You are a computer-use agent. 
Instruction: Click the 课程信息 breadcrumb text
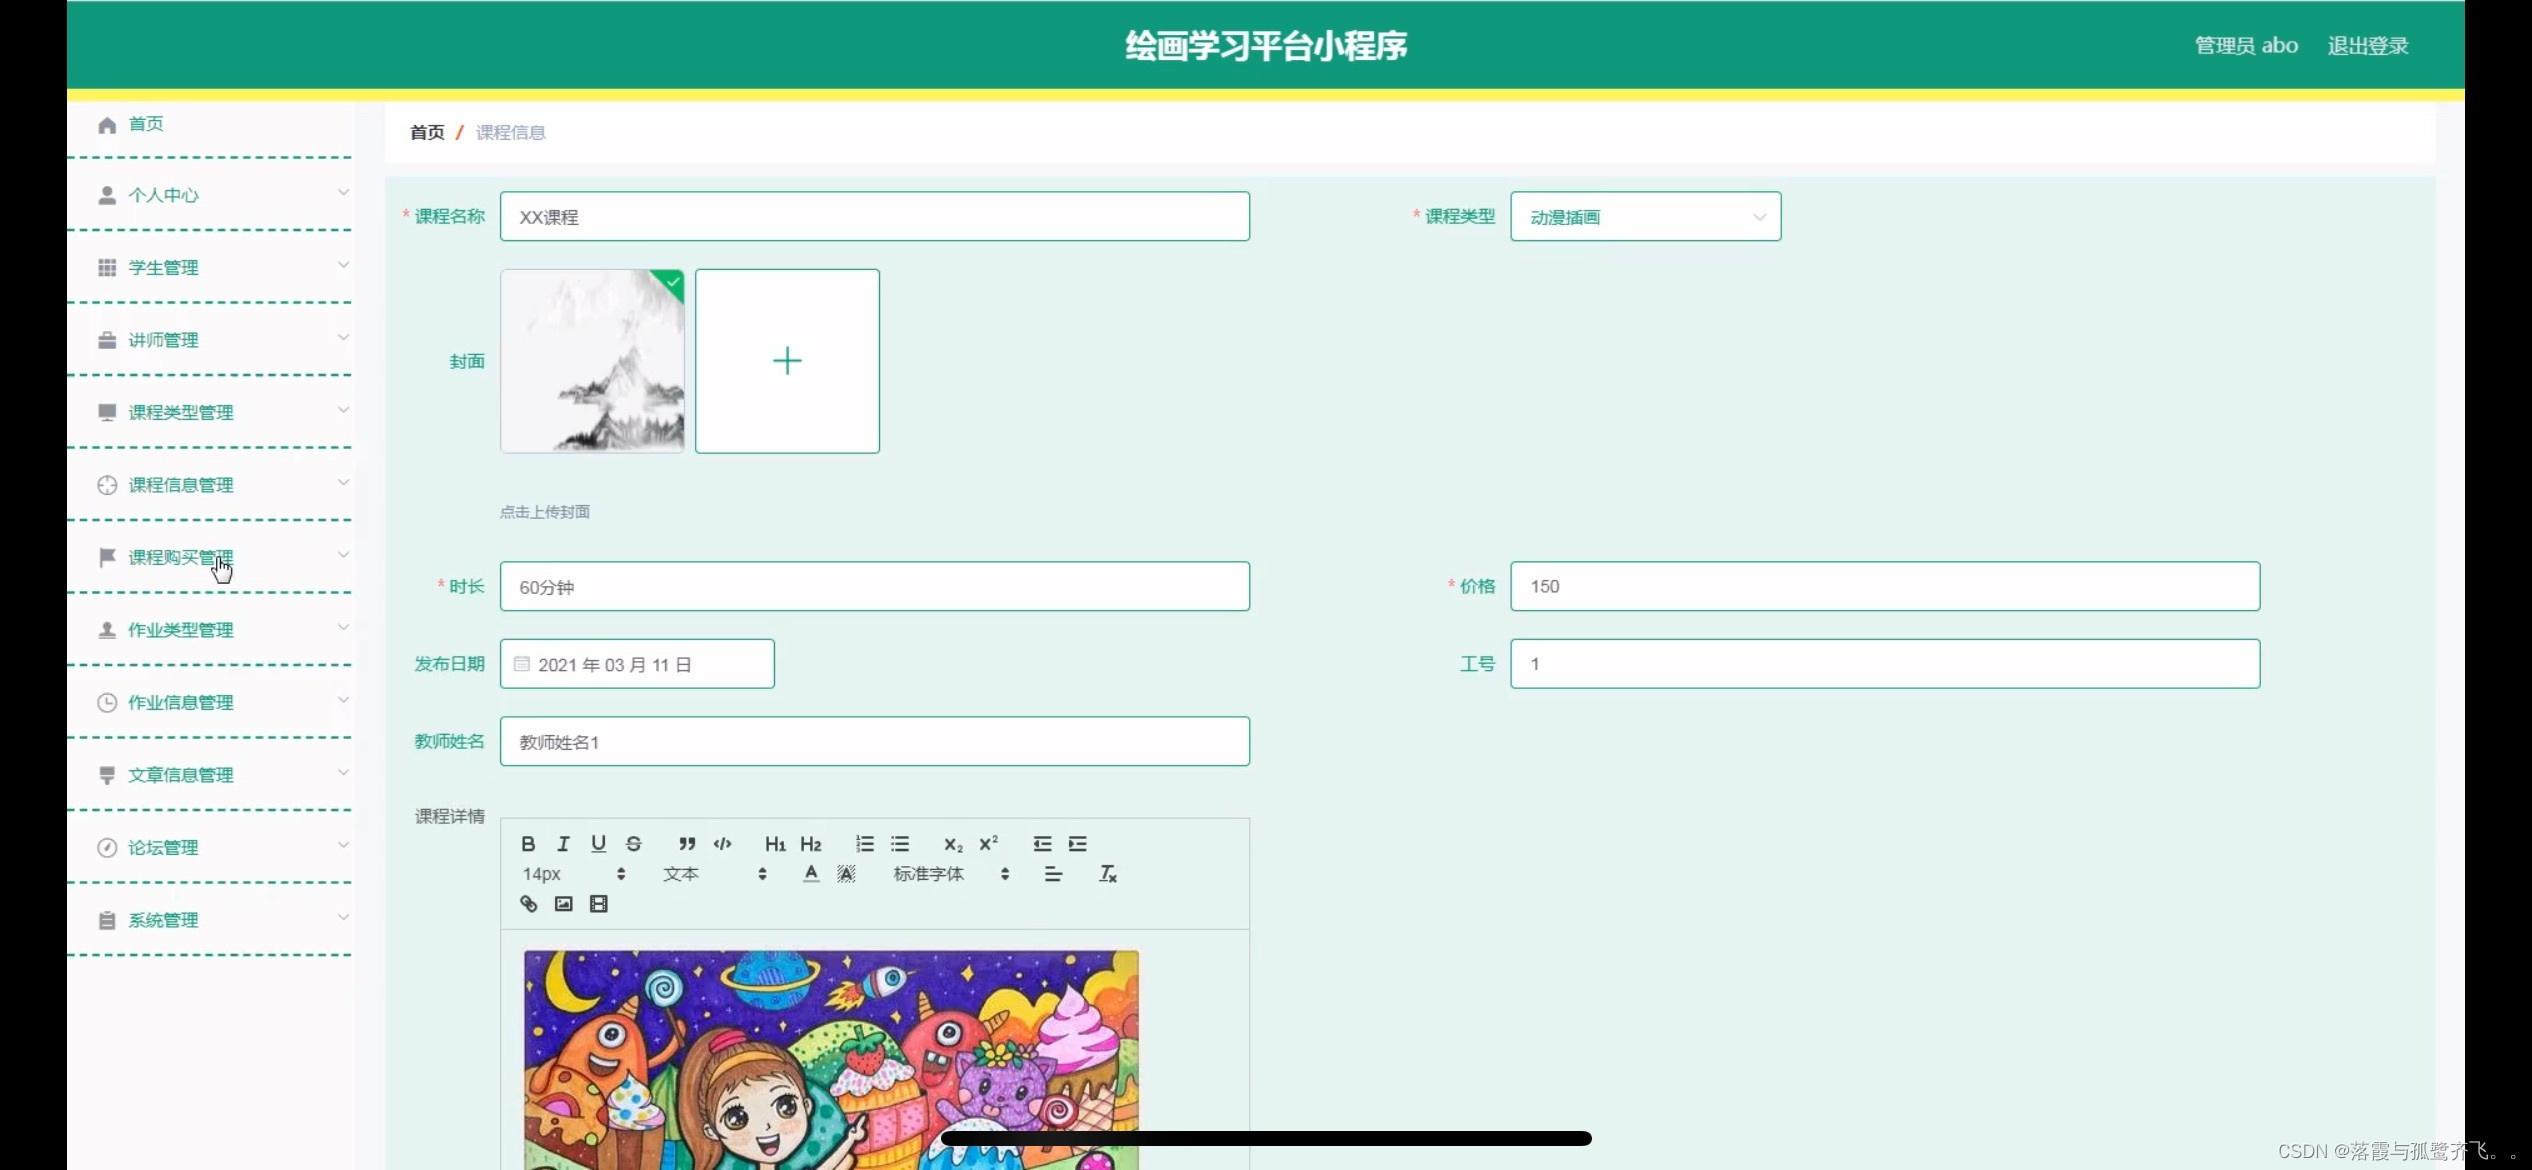click(x=510, y=132)
